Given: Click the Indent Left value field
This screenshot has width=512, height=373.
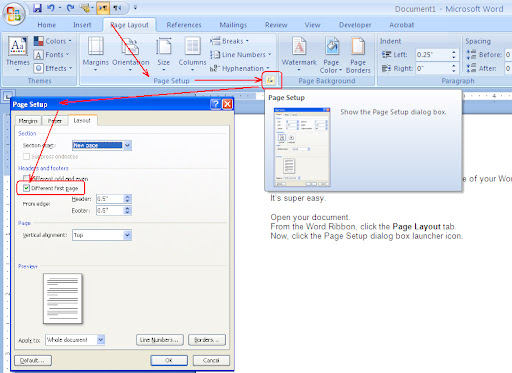Looking at the screenshot, I should coord(433,55).
